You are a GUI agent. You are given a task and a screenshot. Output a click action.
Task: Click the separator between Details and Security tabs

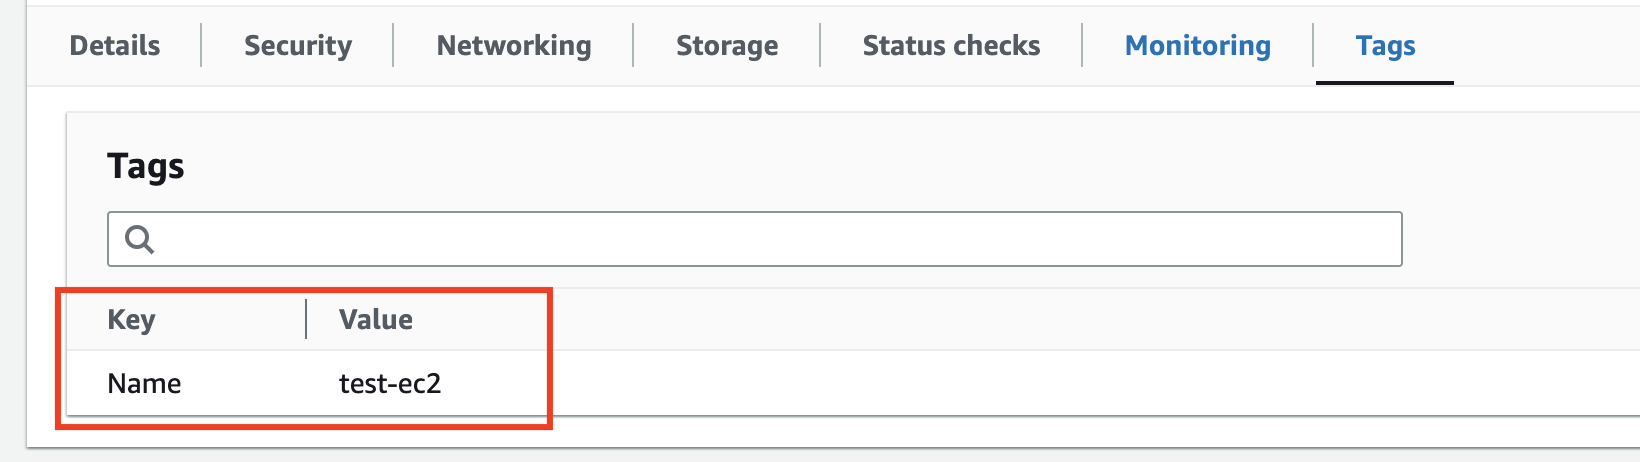click(x=202, y=46)
